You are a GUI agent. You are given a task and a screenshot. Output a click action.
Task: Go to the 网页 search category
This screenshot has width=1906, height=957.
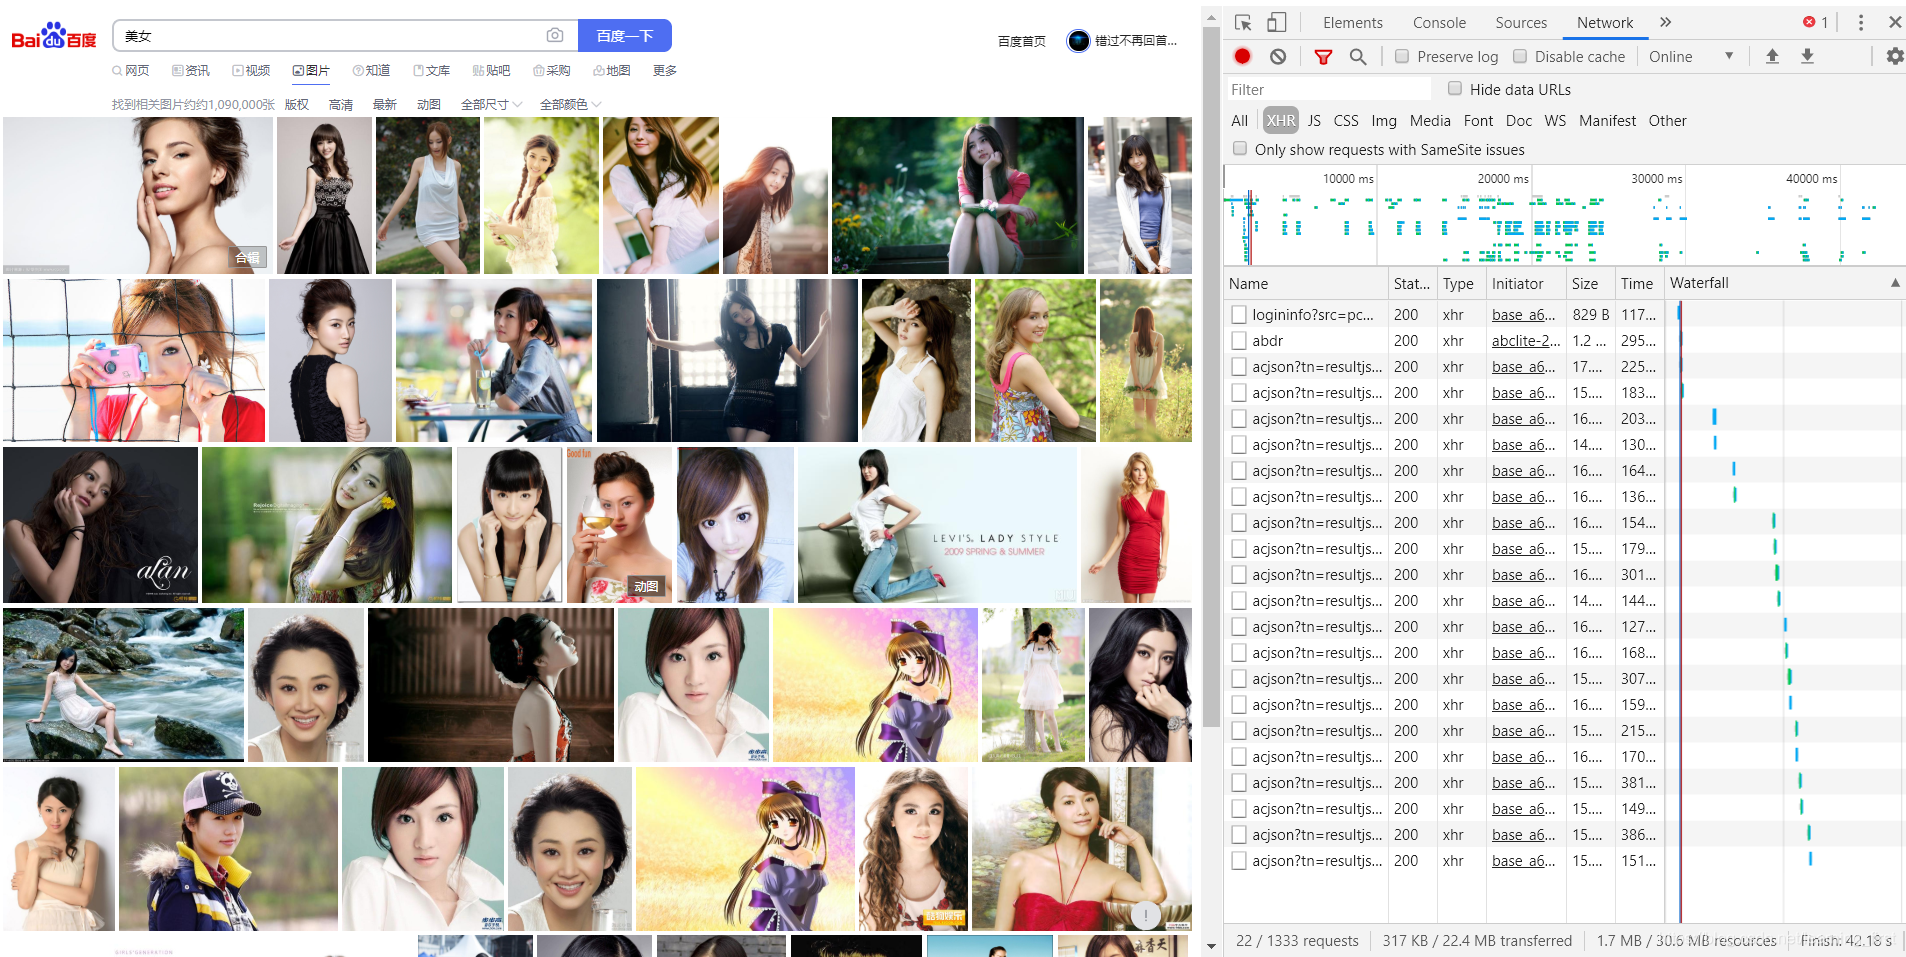[x=131, y=71]
